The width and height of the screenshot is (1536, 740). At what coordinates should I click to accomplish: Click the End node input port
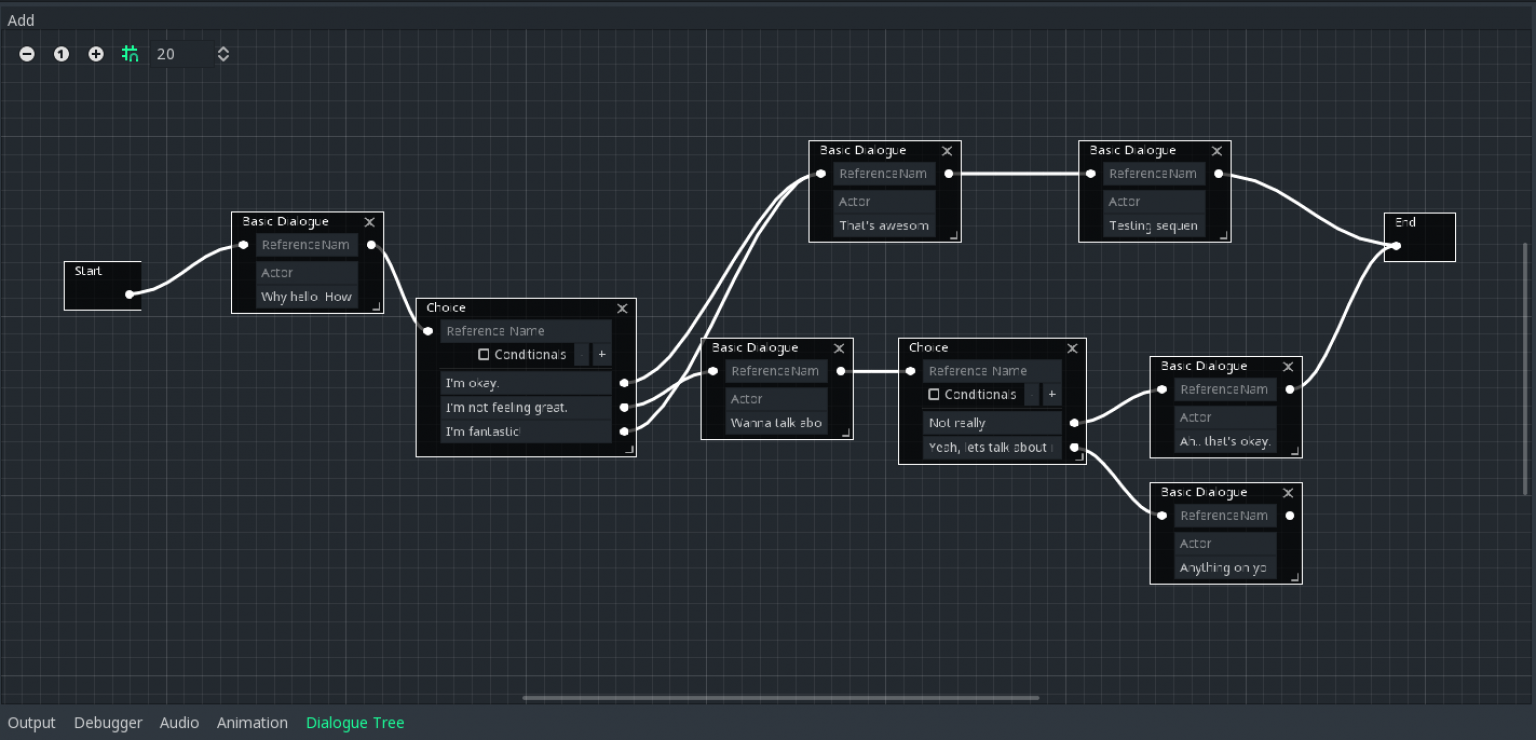click(x=1396, y=245)
